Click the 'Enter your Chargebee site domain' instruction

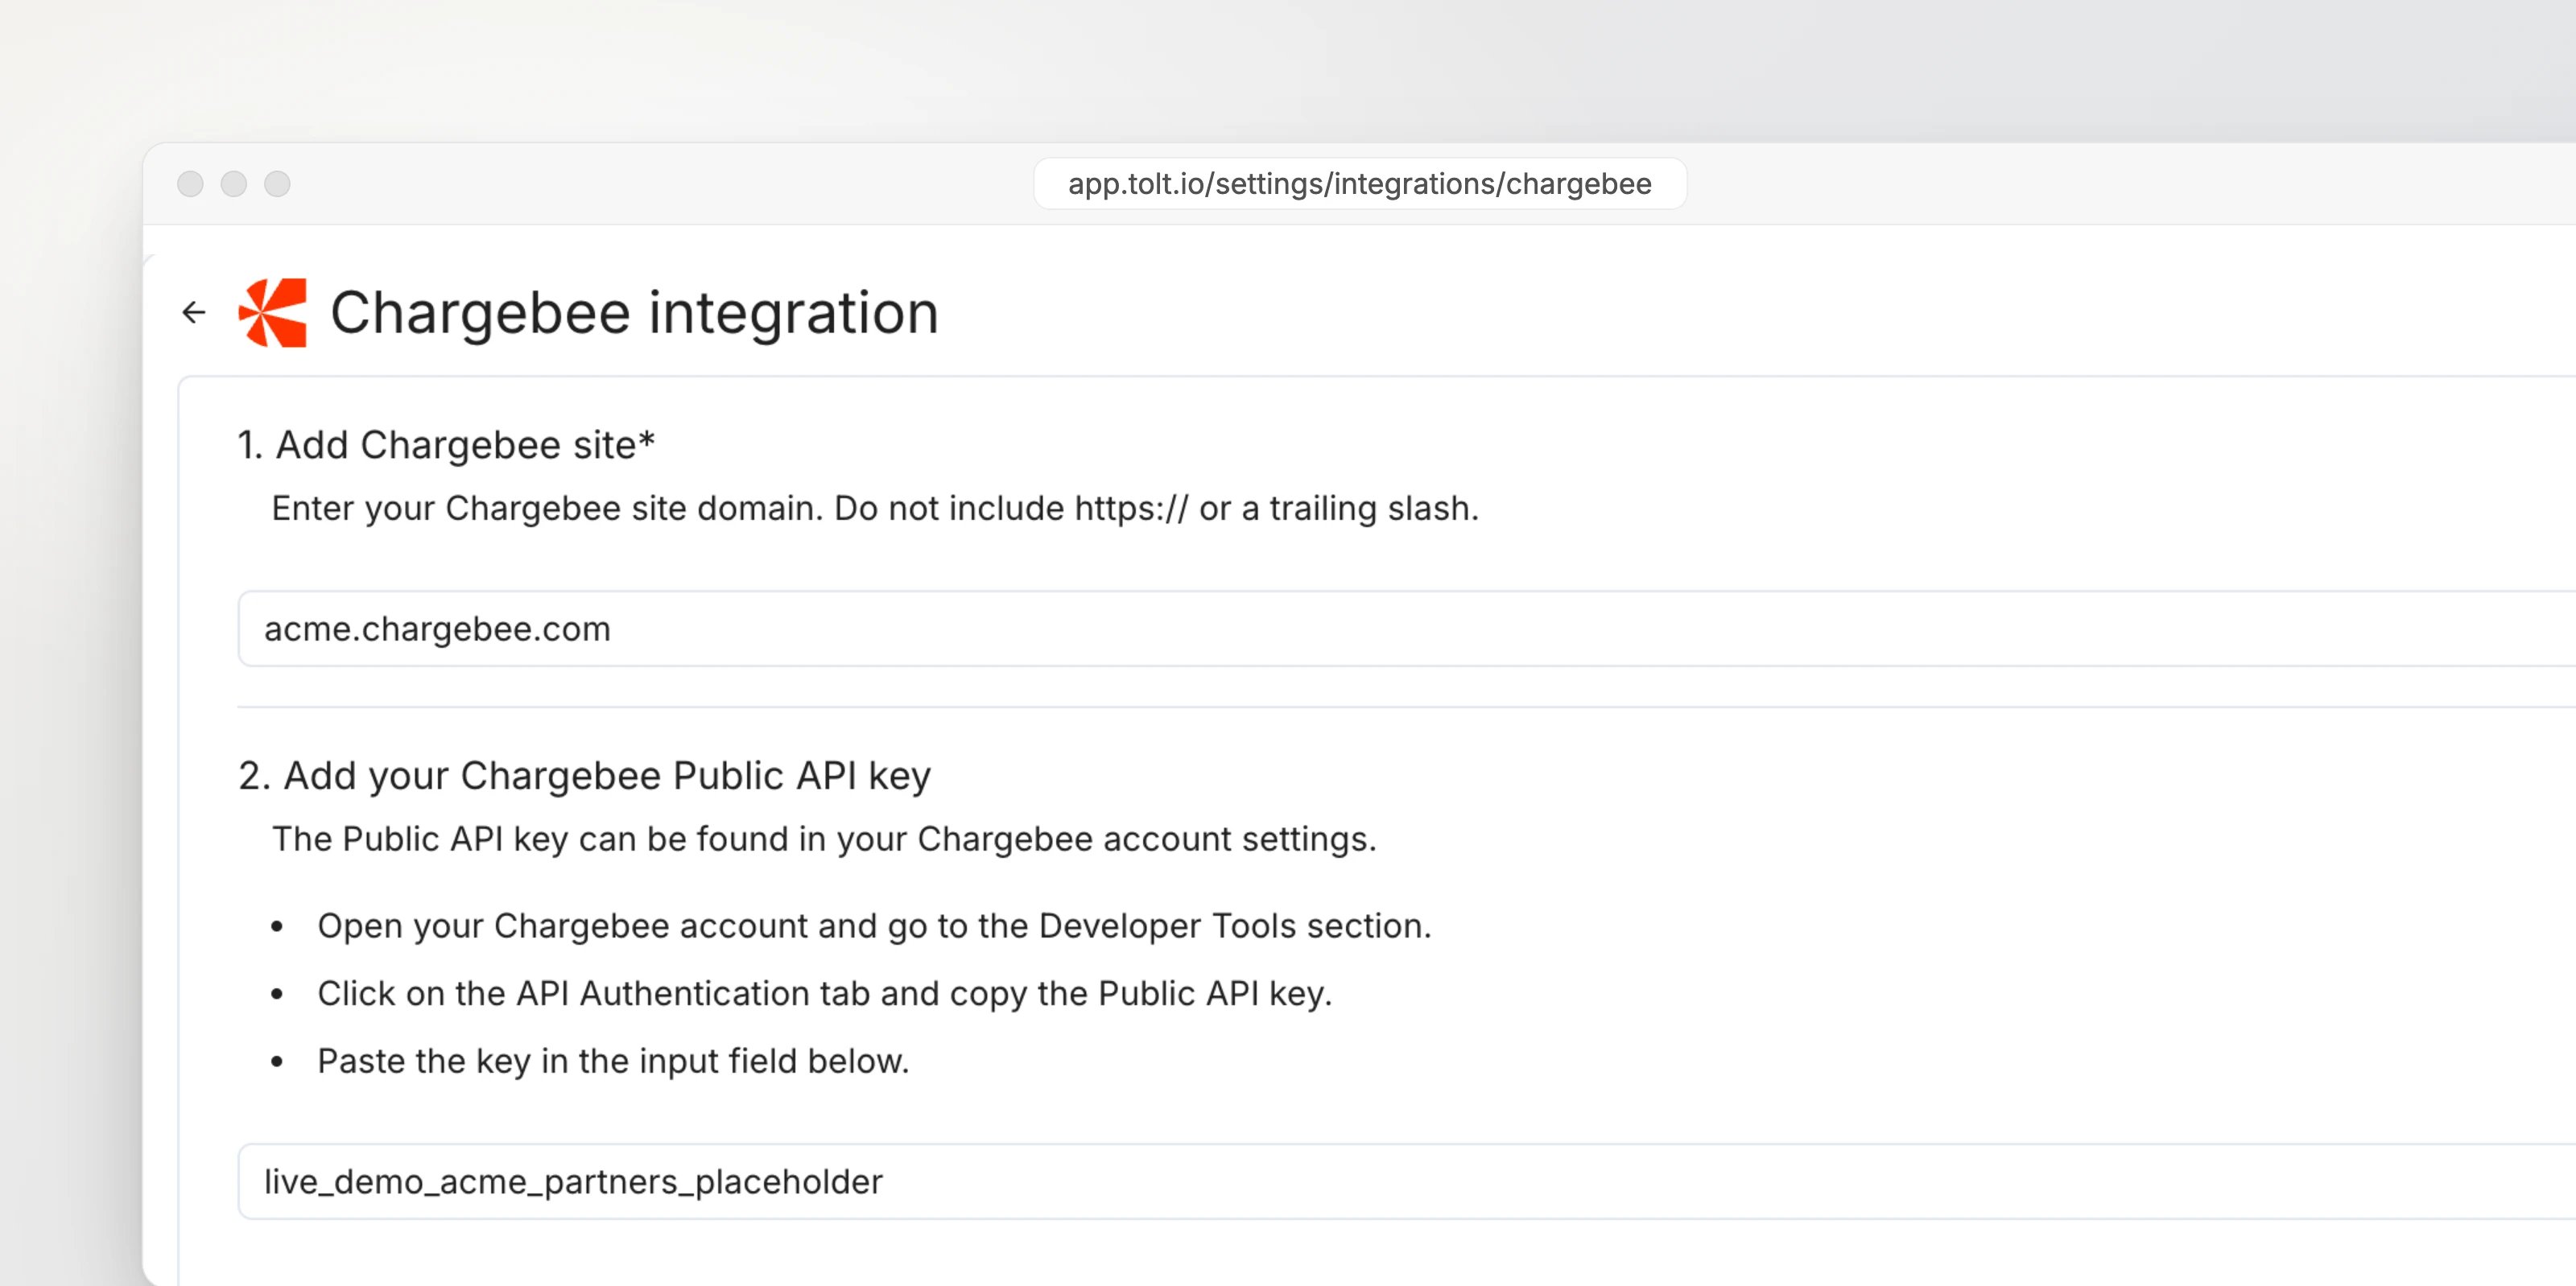click(875, 509)
